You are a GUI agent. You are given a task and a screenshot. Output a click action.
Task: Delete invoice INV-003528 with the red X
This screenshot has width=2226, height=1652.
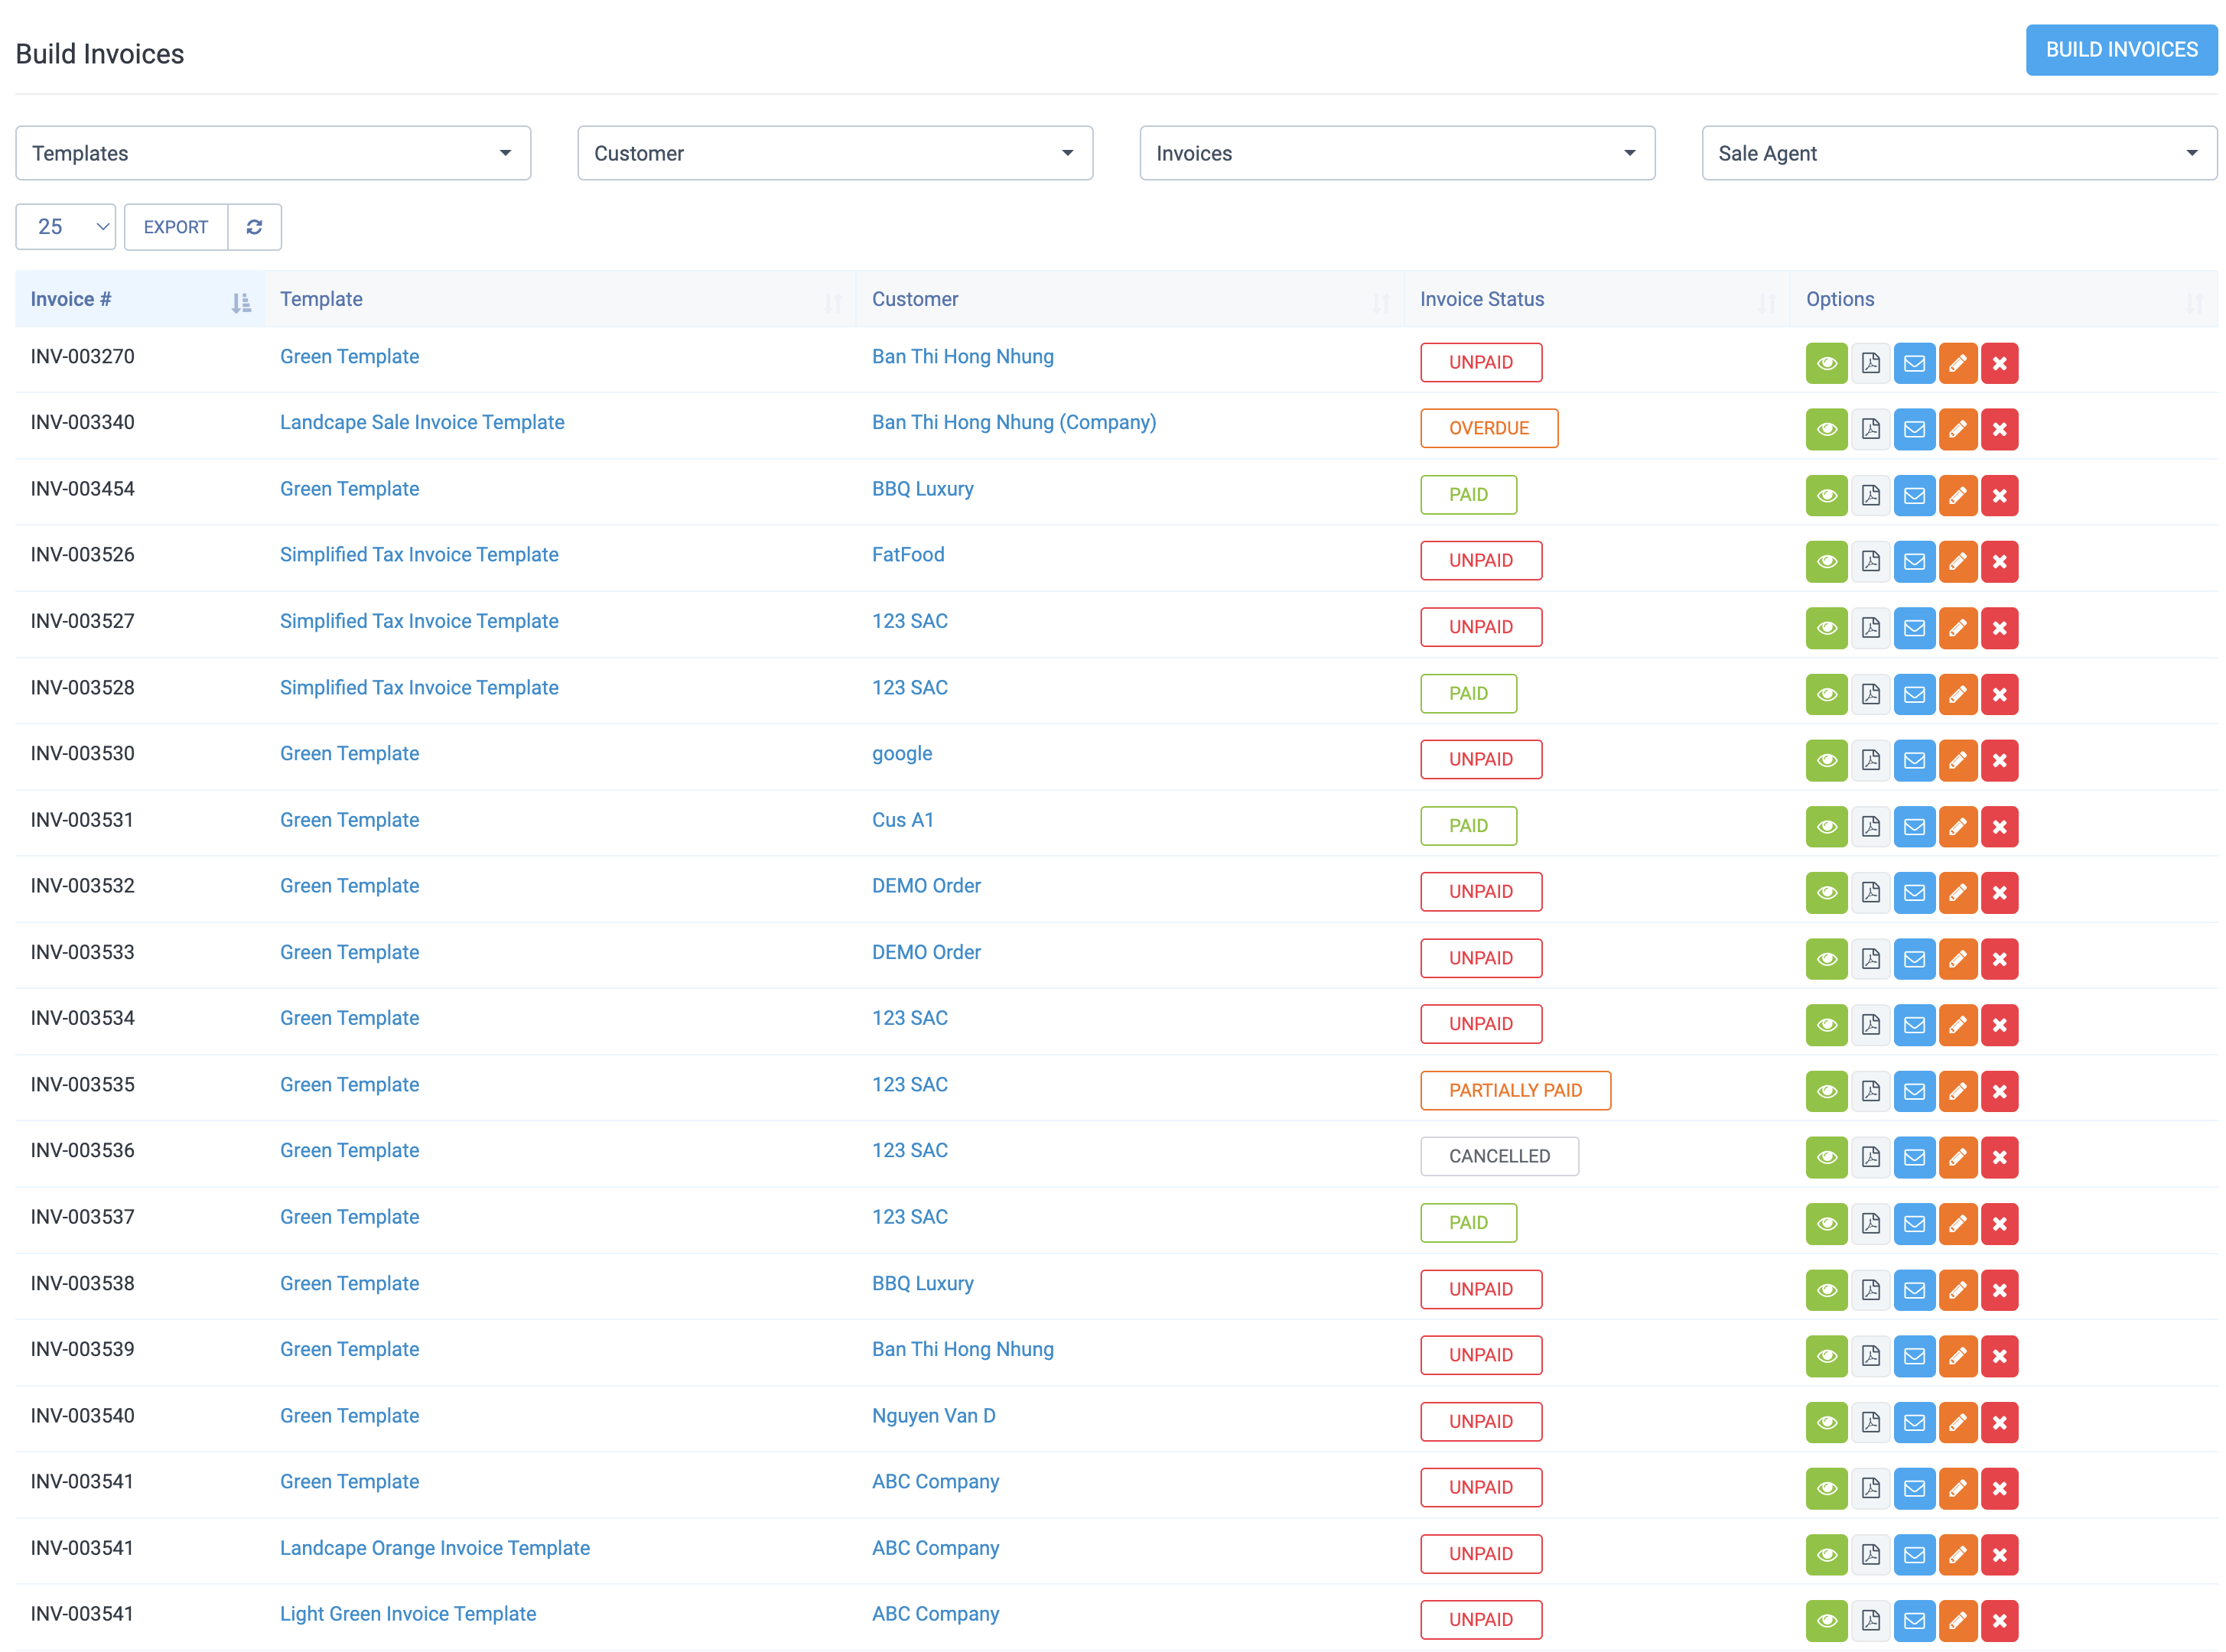(1999, 695)
